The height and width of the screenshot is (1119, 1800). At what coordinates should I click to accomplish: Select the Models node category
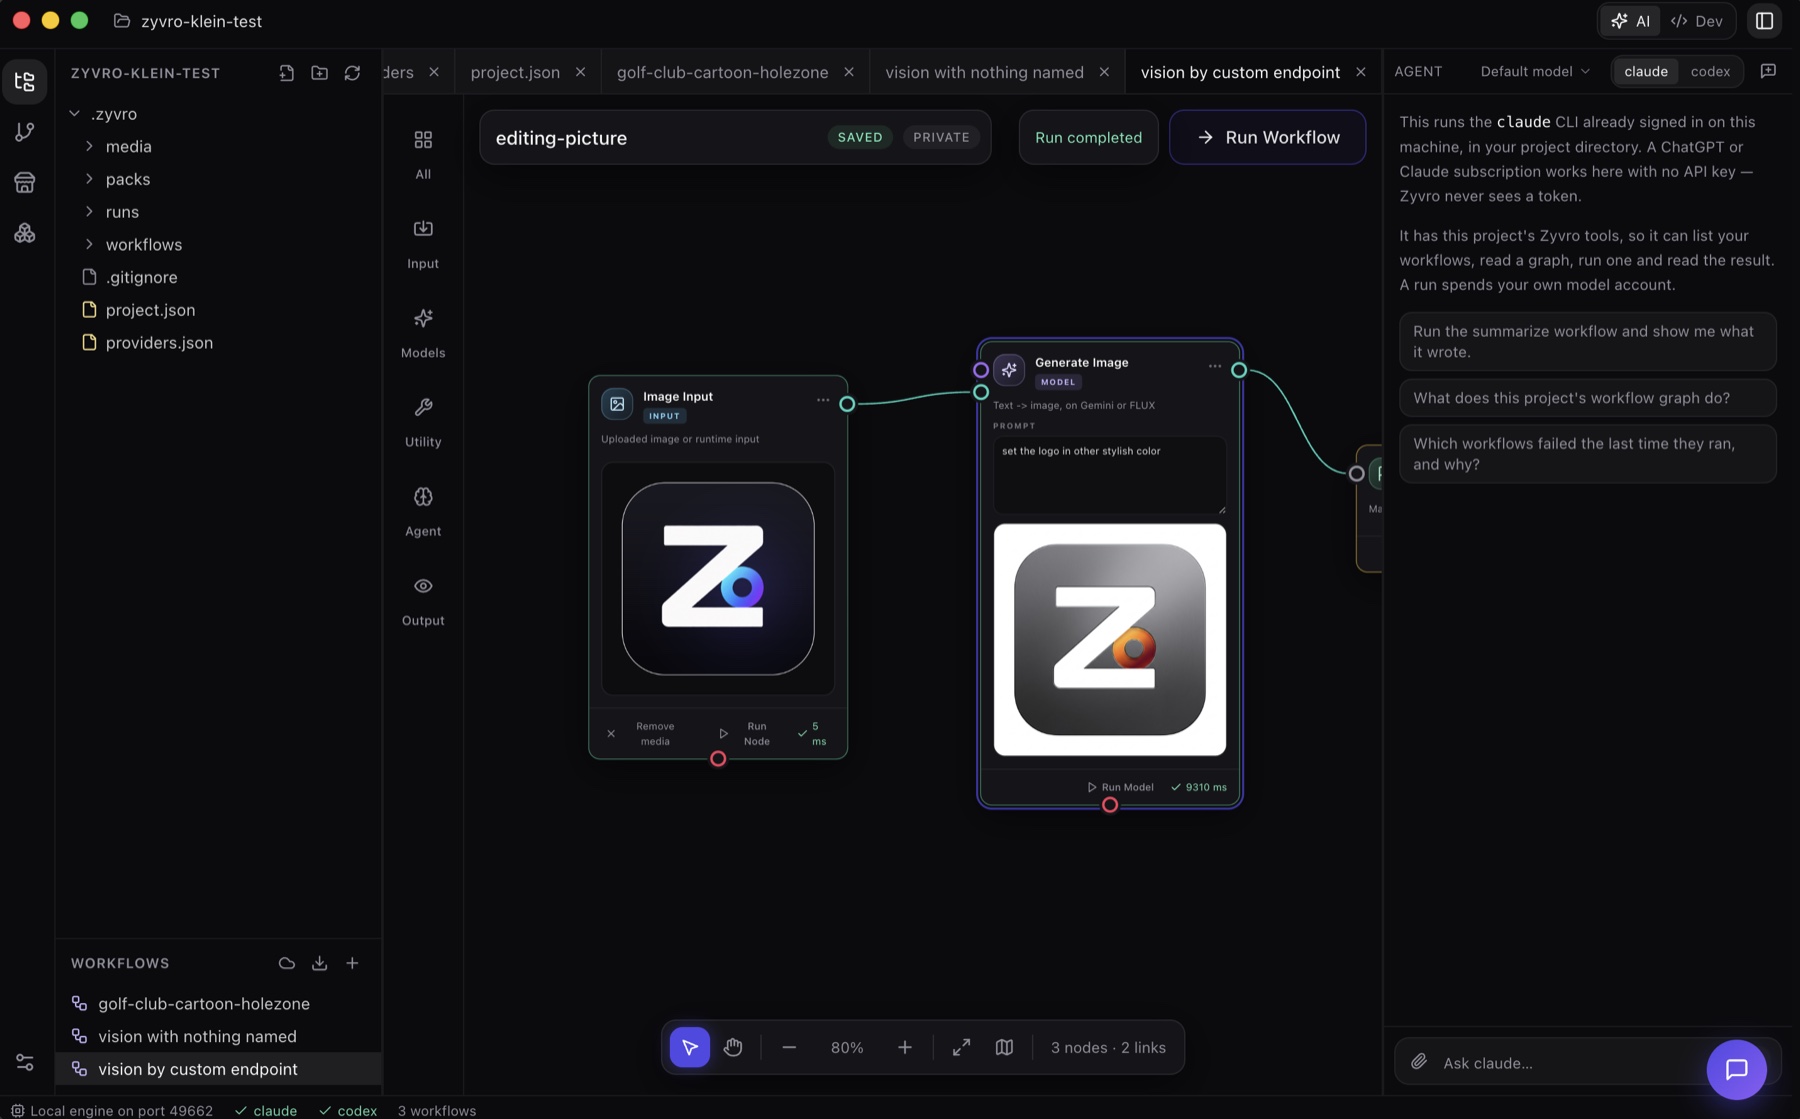423,332
